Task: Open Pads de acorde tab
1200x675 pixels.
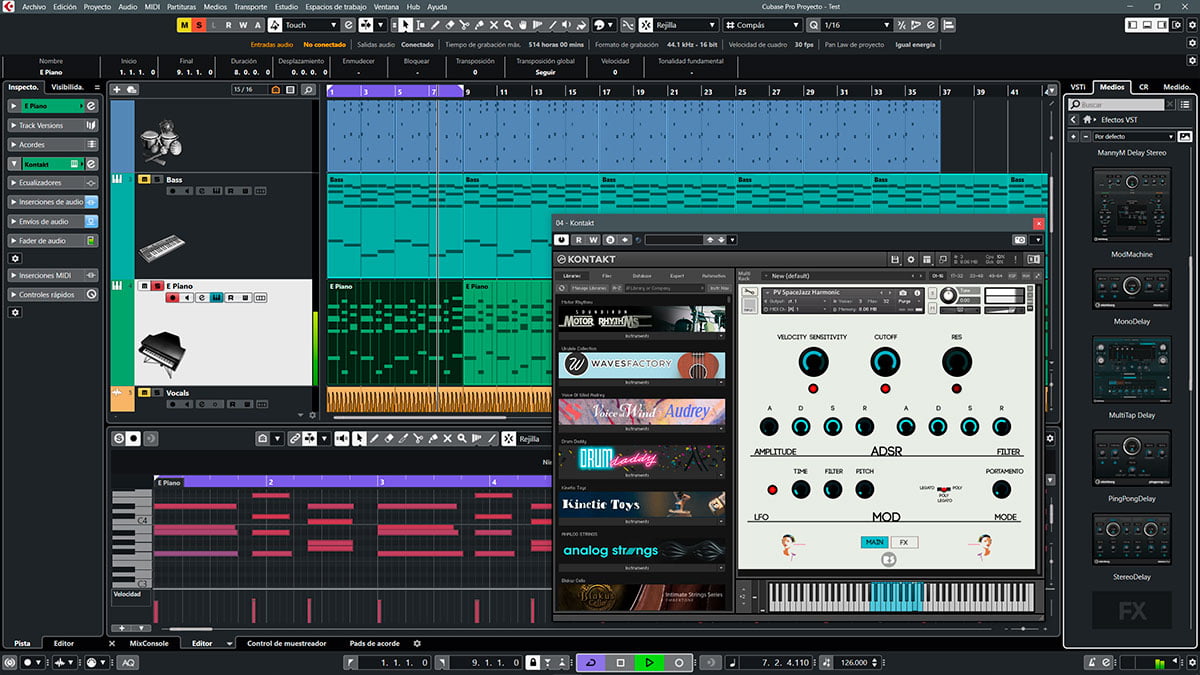Action: pos(374,643)
